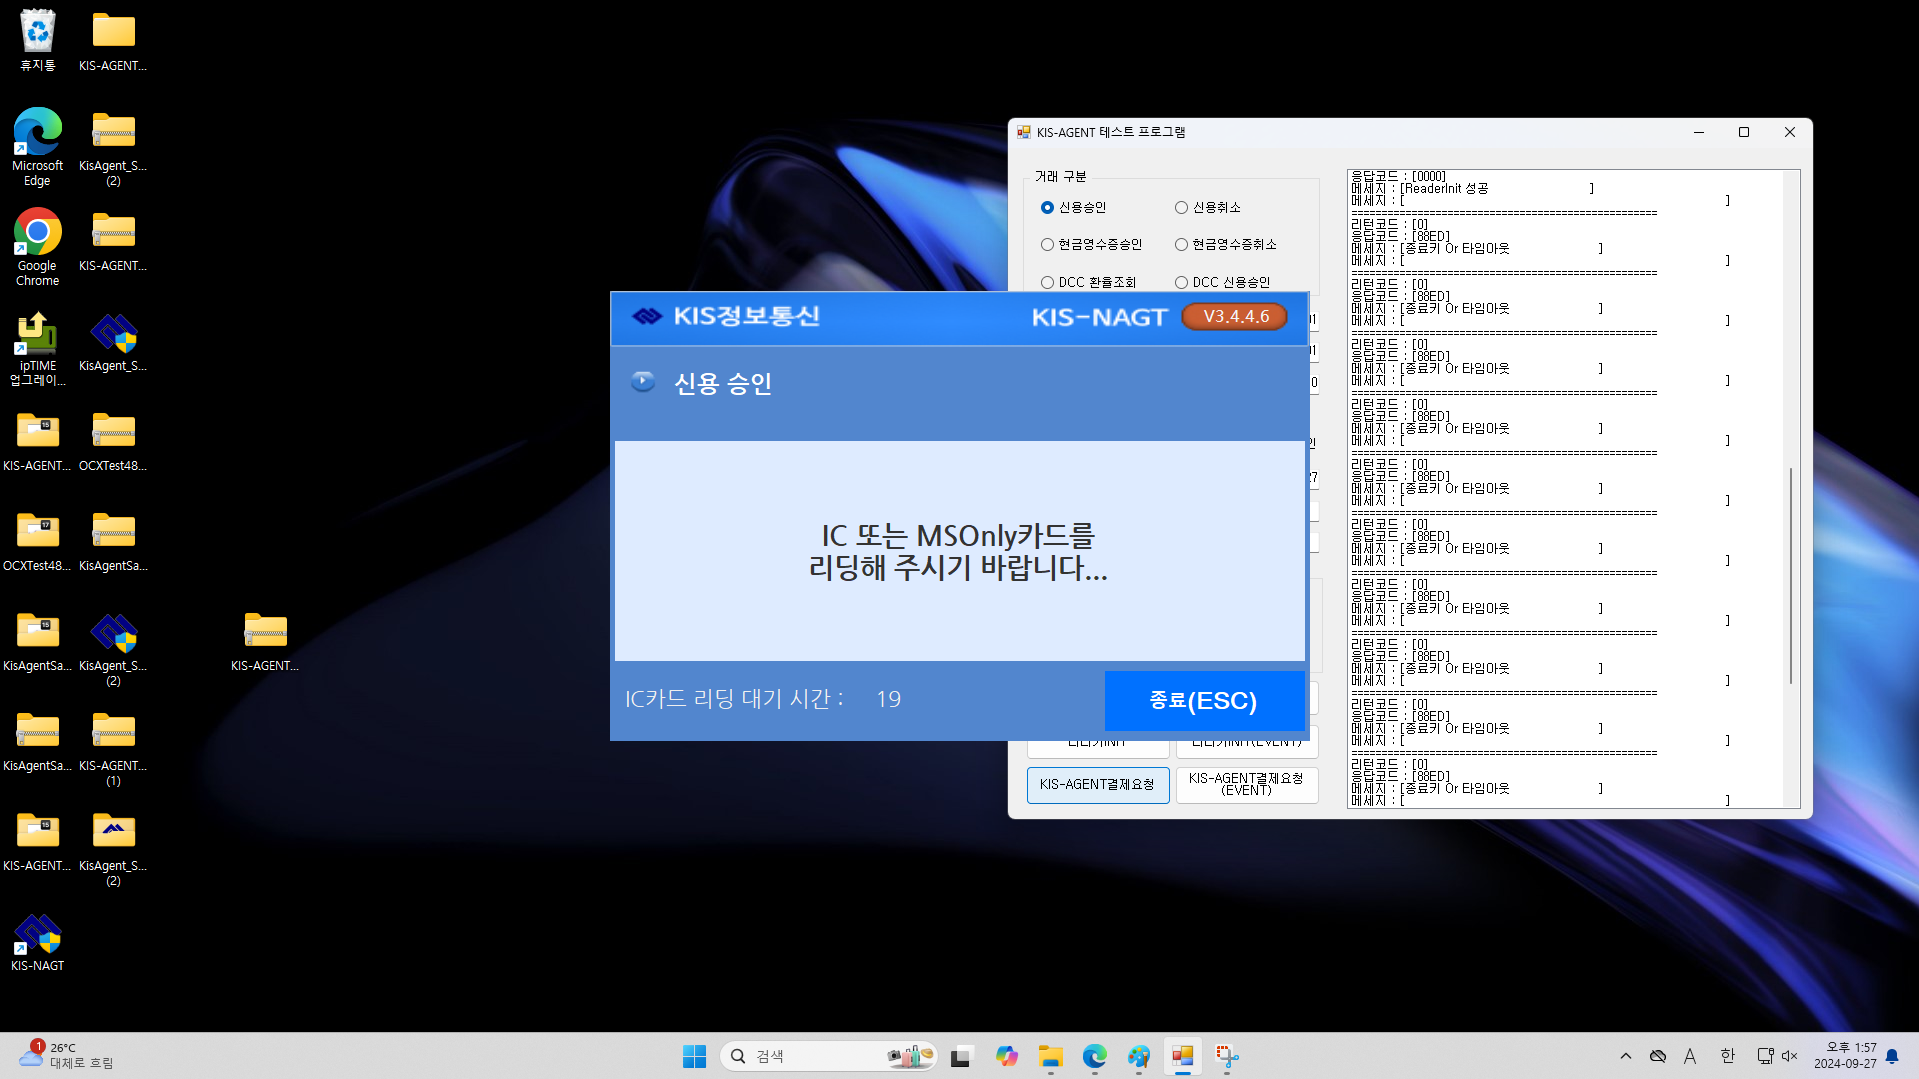The width and height of the screenshot is (1919, 1079).
Task: Expand the system tray hidden icons chevron
Action: tap(1625, 1056)
